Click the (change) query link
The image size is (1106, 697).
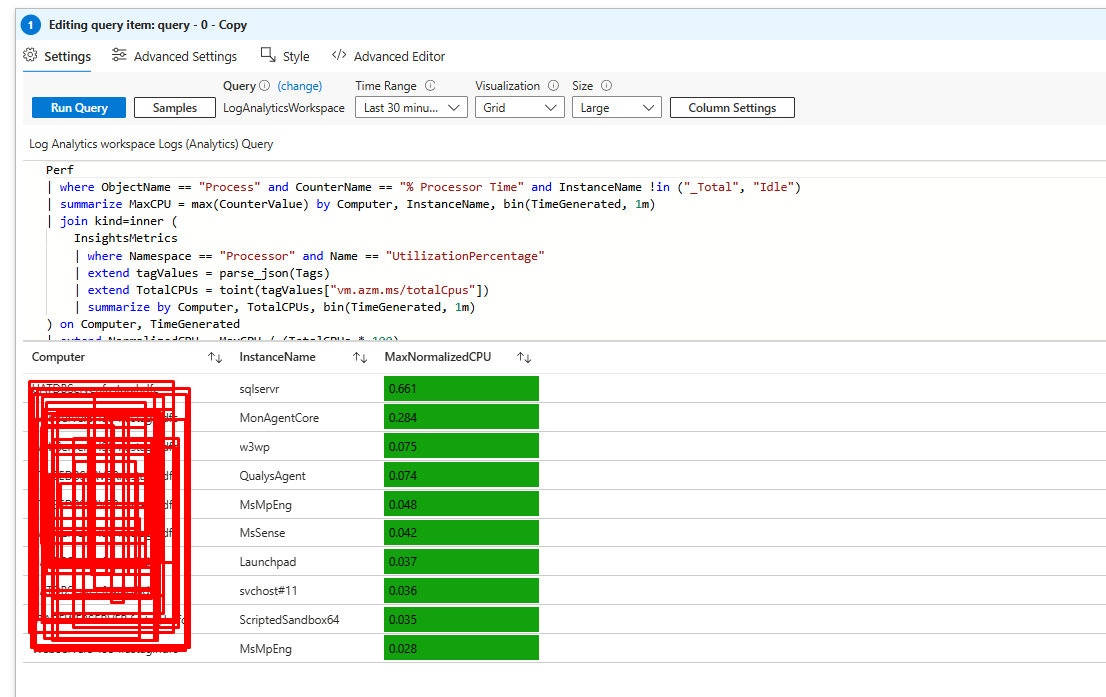pos(300,86)
